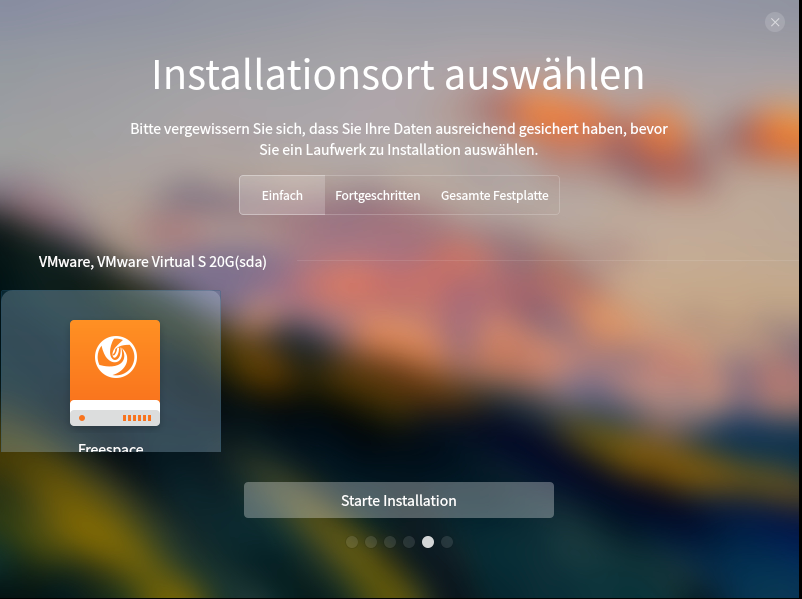This screenshot has height=599, width=802.
Task: Click the last progress step dot
Action: coord(447,542)
